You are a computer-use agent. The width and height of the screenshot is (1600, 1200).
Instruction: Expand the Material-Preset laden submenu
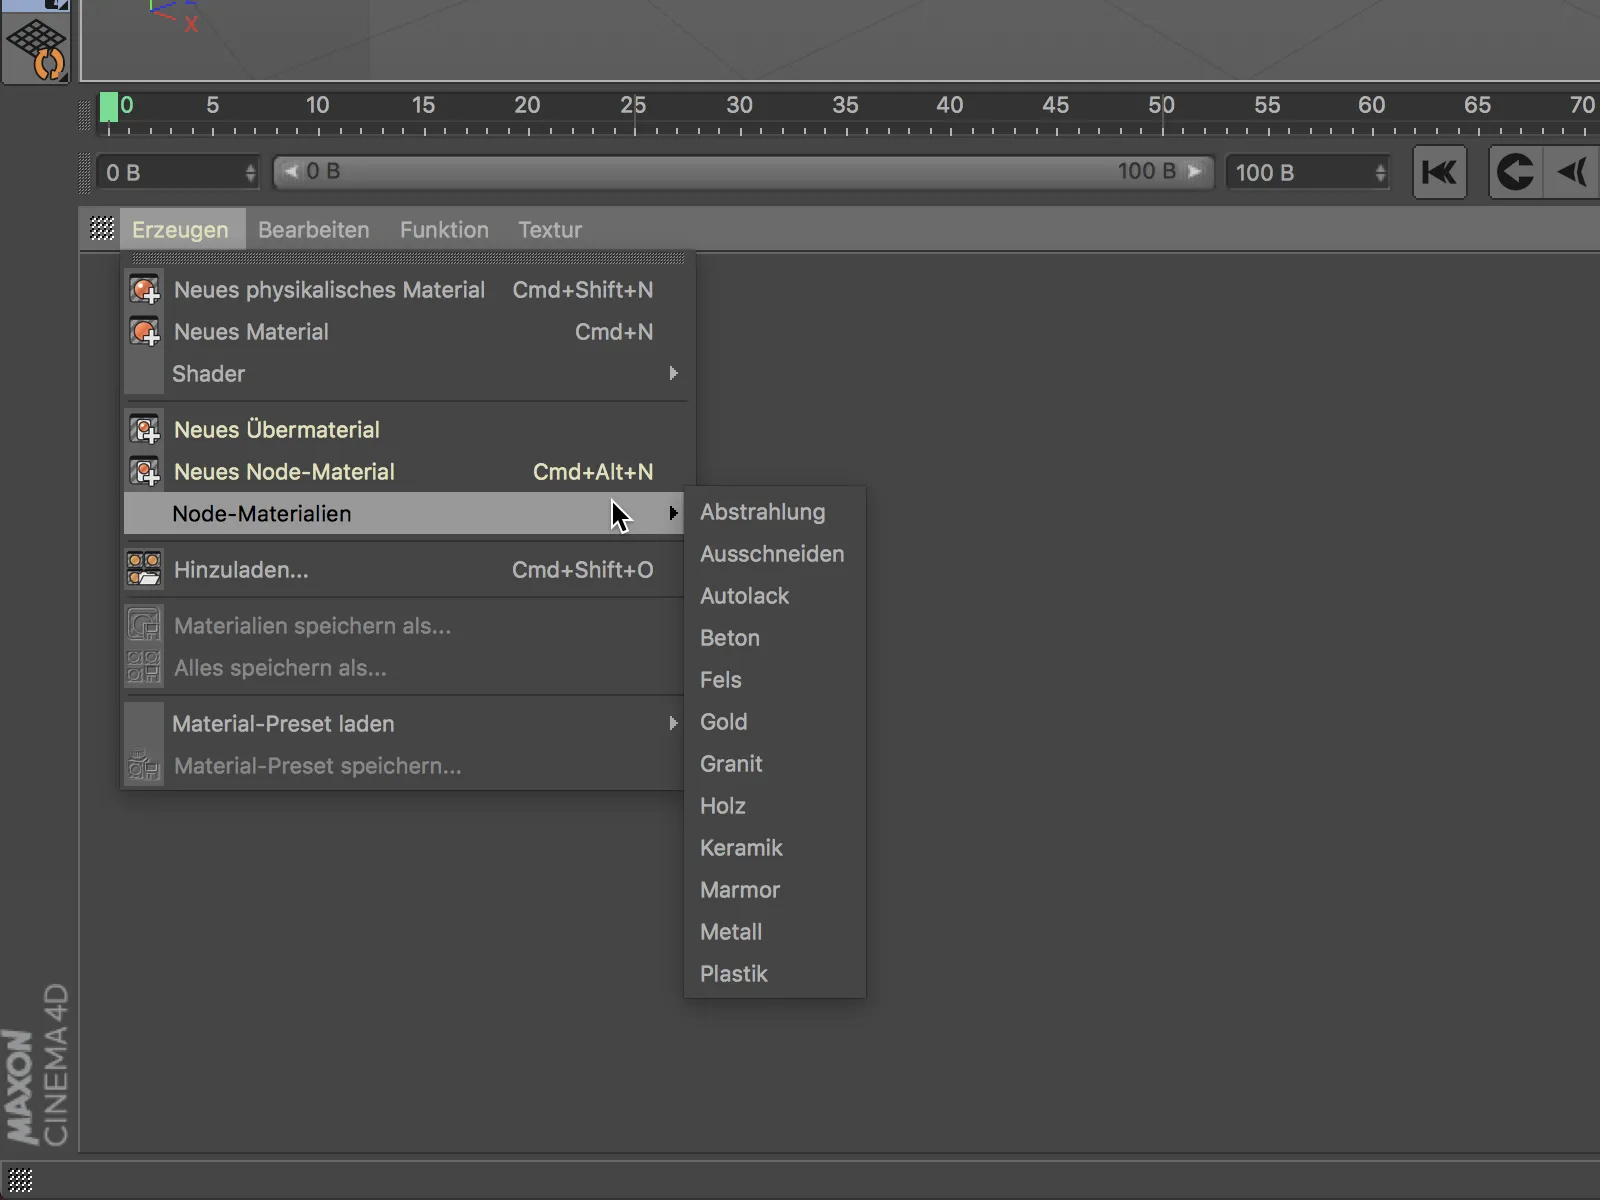pos(405,724)
